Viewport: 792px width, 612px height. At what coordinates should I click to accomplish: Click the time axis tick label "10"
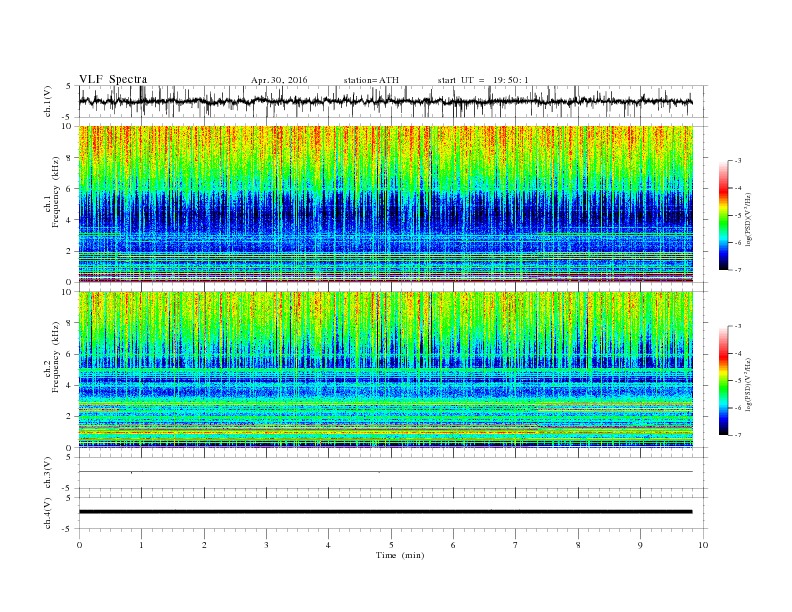coord(703,545)
